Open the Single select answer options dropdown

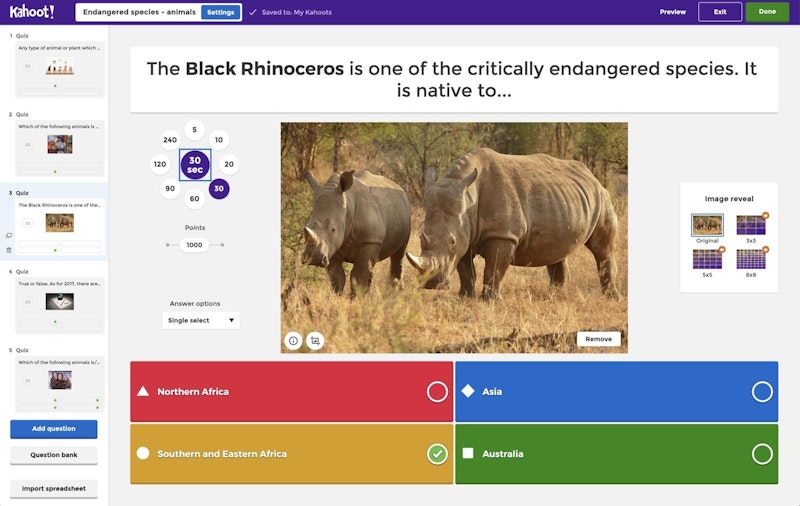(x=201, y=320)
